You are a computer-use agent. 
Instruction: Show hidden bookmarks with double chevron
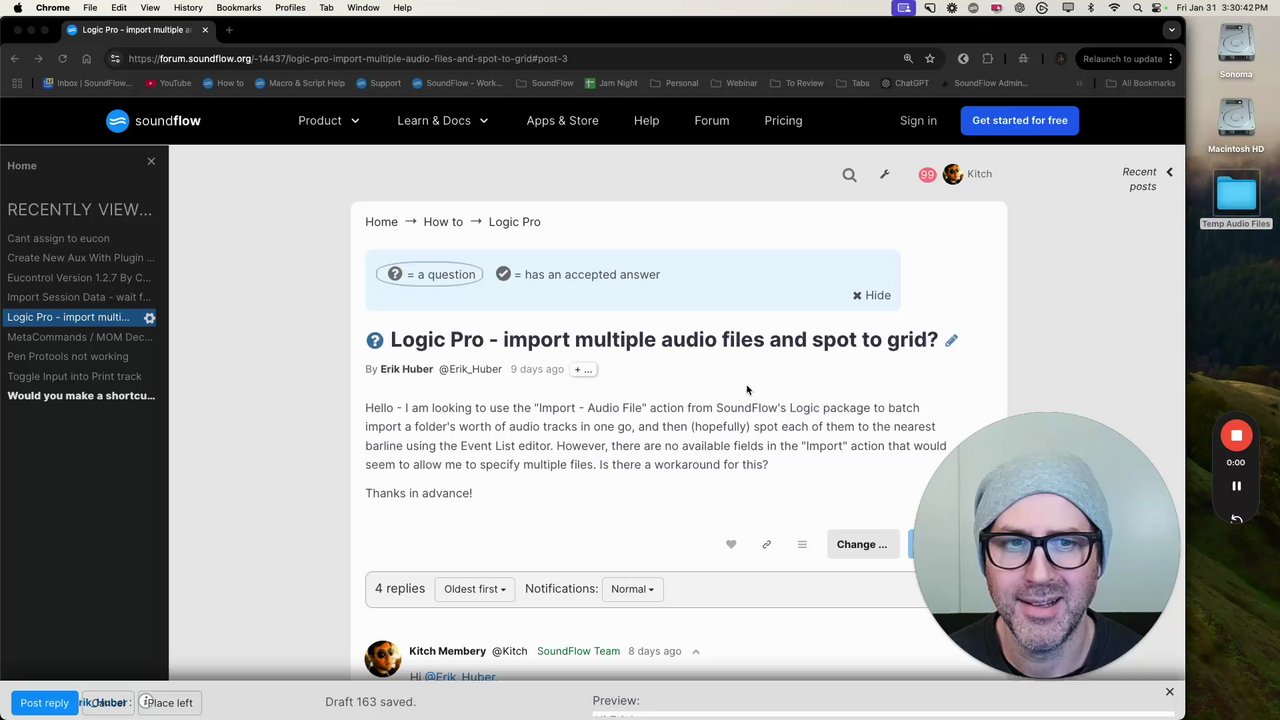coord(1079,83)
